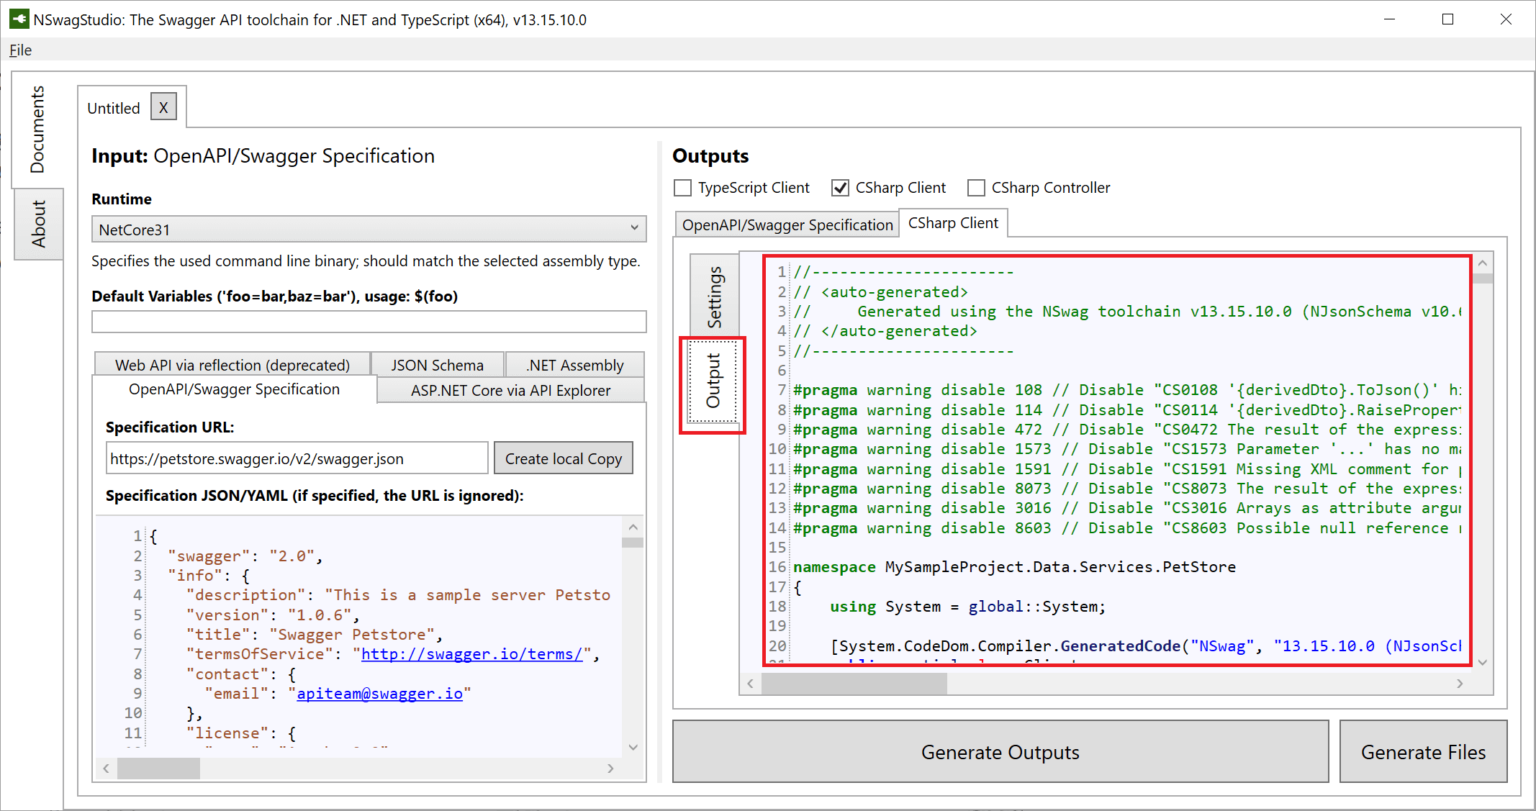
Task: Switch to the About side tab
Action: (x=38, y=224)
